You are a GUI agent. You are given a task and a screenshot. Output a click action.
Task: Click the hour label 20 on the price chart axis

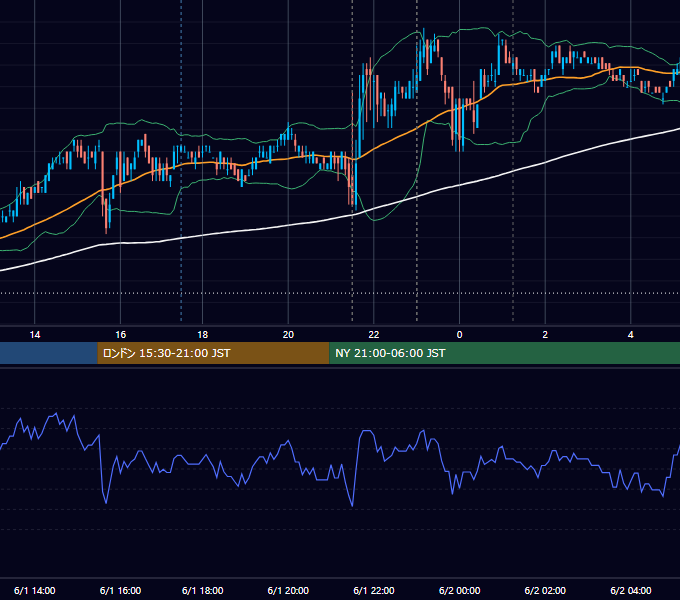tap(288, 334)
